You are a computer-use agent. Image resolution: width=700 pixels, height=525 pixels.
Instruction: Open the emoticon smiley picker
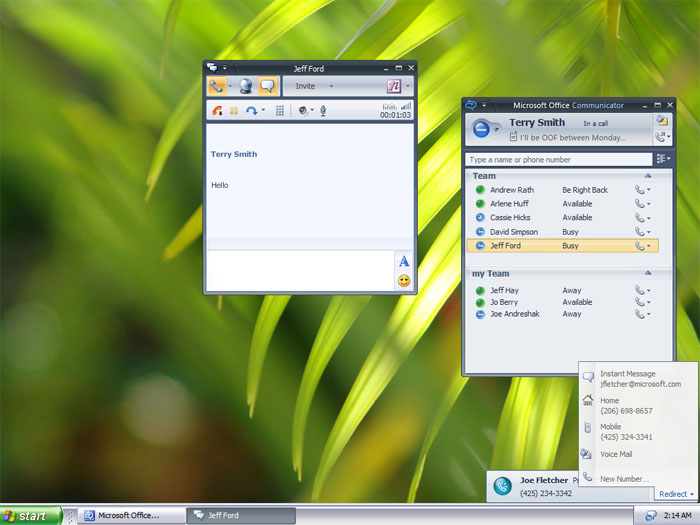[404, 281]
